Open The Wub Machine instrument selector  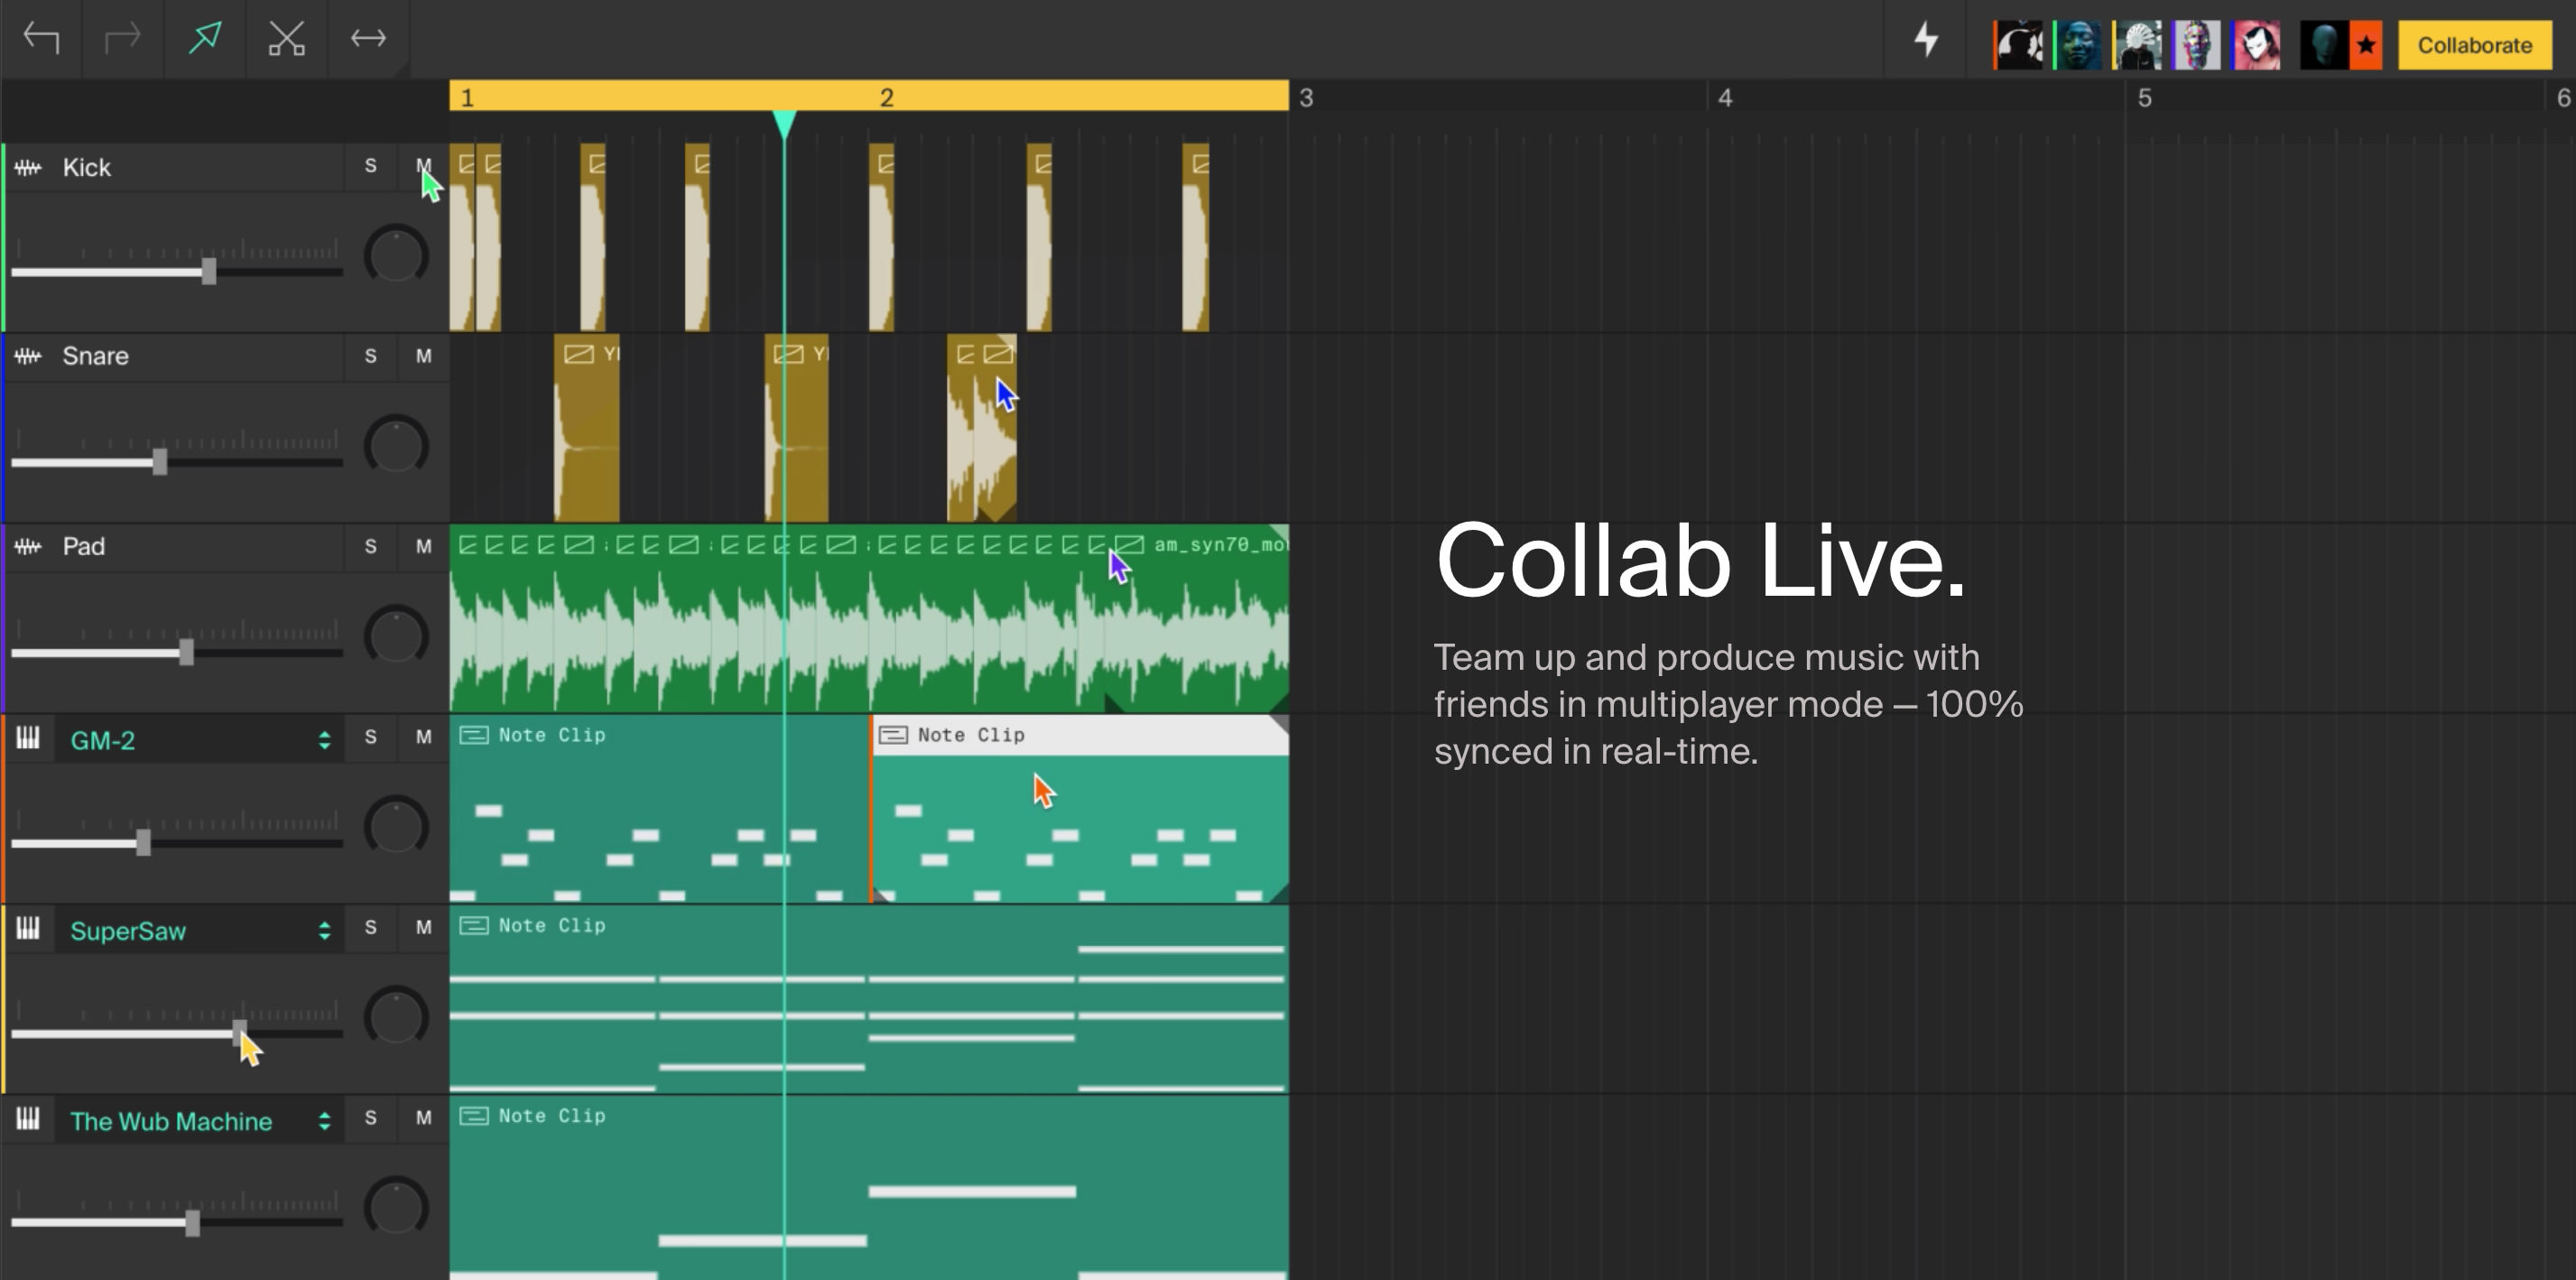(x=325, y=1121)
